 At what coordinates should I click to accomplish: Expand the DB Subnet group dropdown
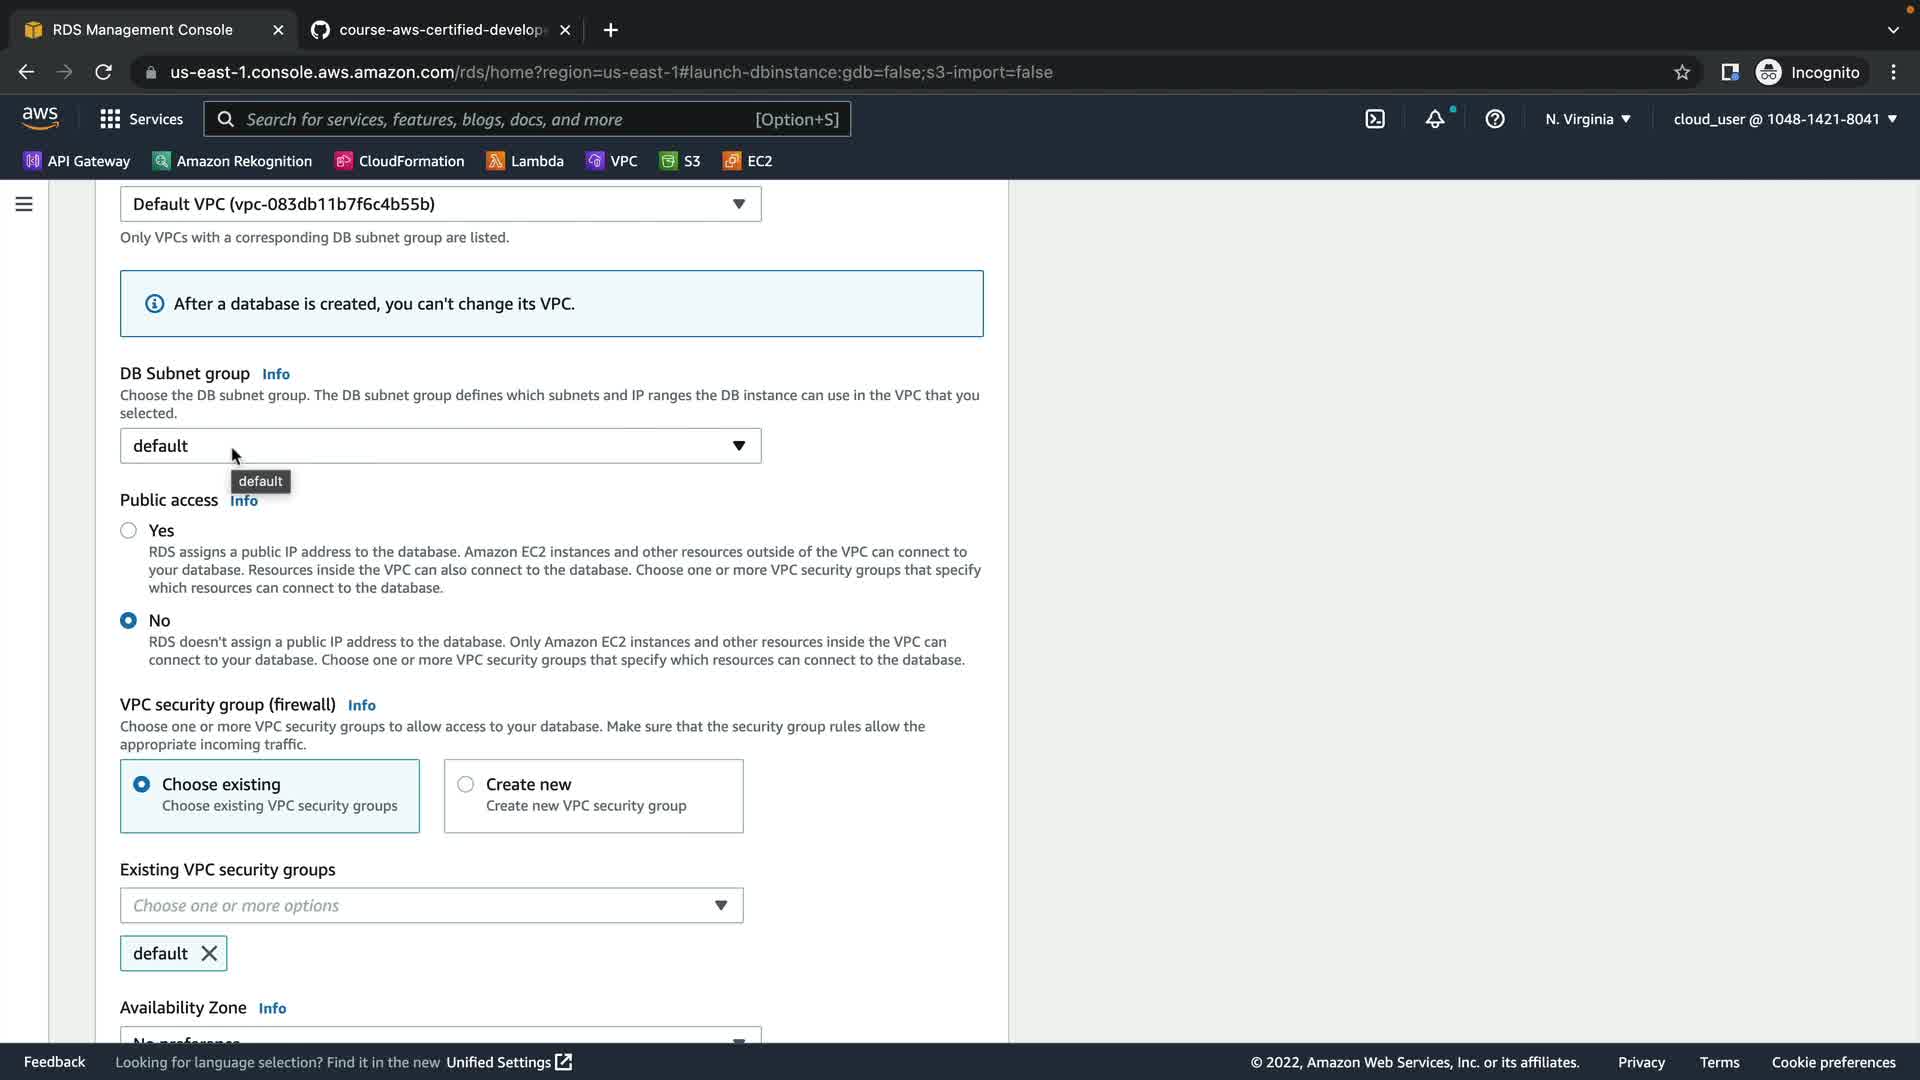pyautogui.click(x=440, y=446)
